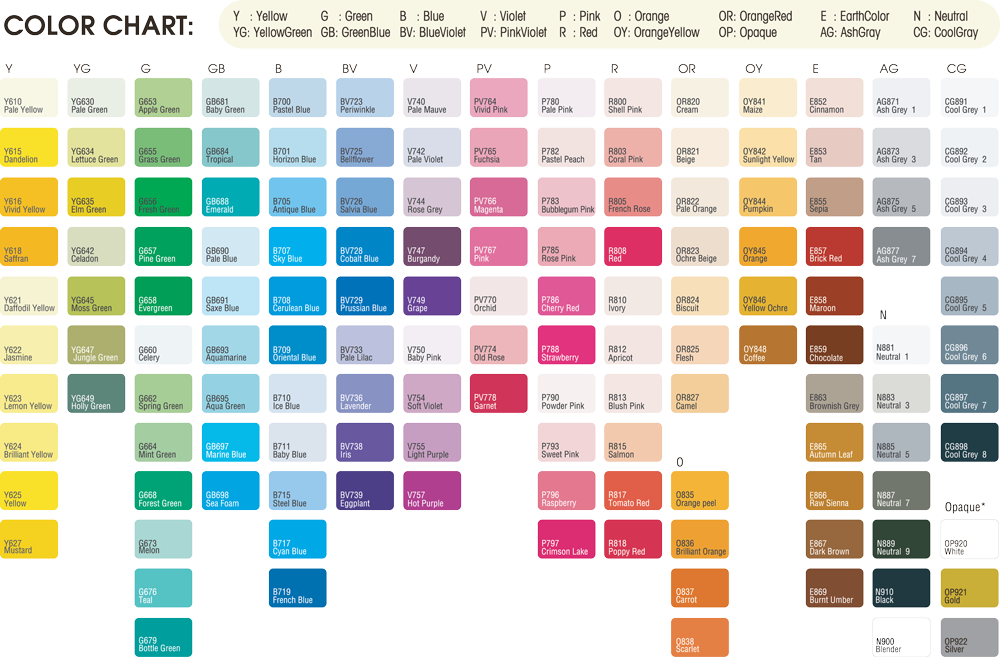The height and width of the screenshot is (657, 1000).
Task: Select the Y610 Pale Yellow swatch
Action: click(29, 97)
